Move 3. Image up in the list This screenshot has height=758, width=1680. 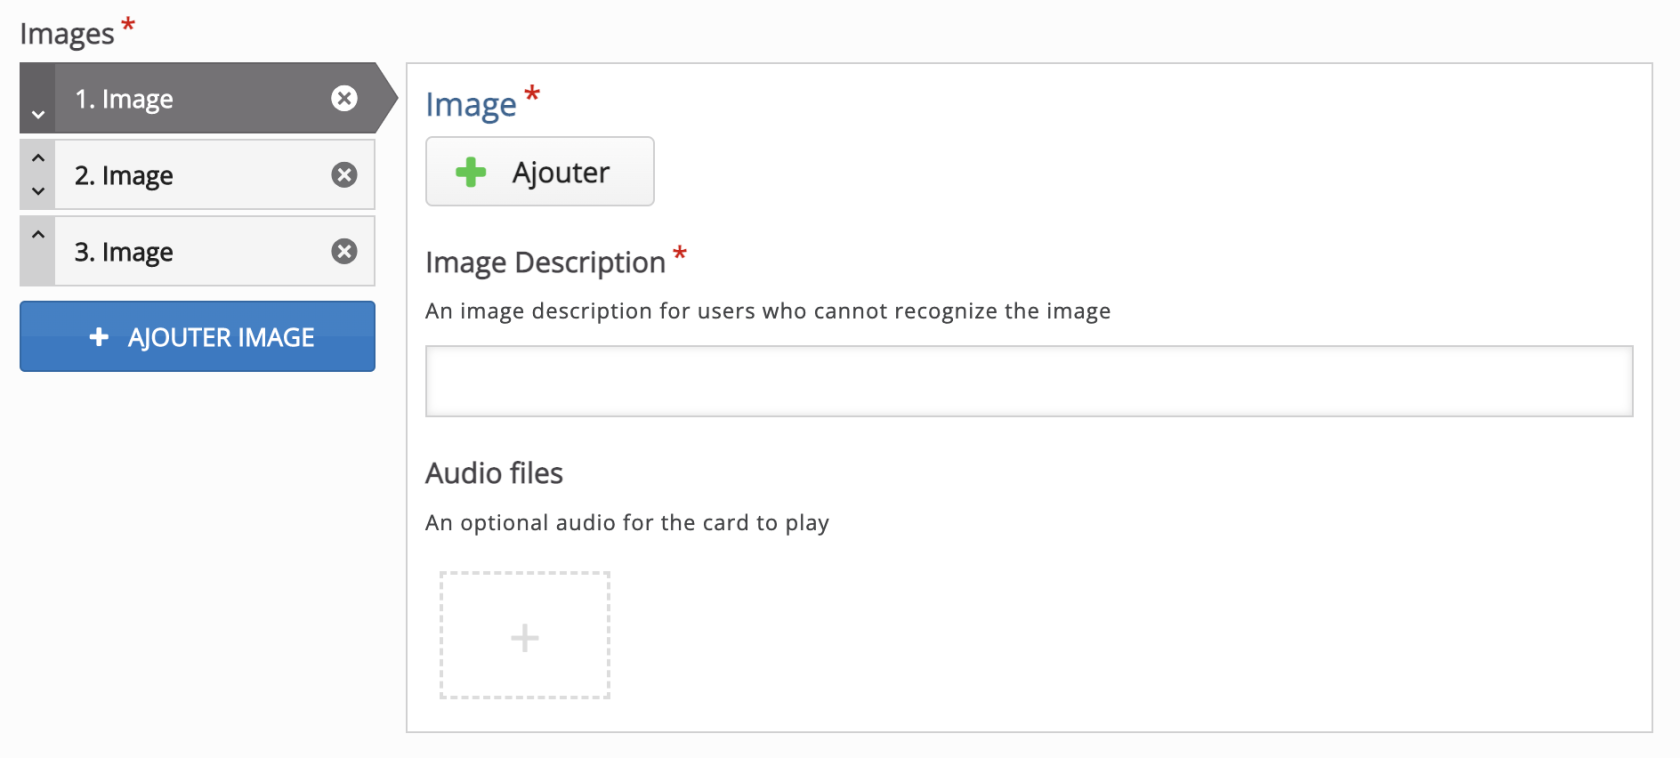tap(38, 235)
